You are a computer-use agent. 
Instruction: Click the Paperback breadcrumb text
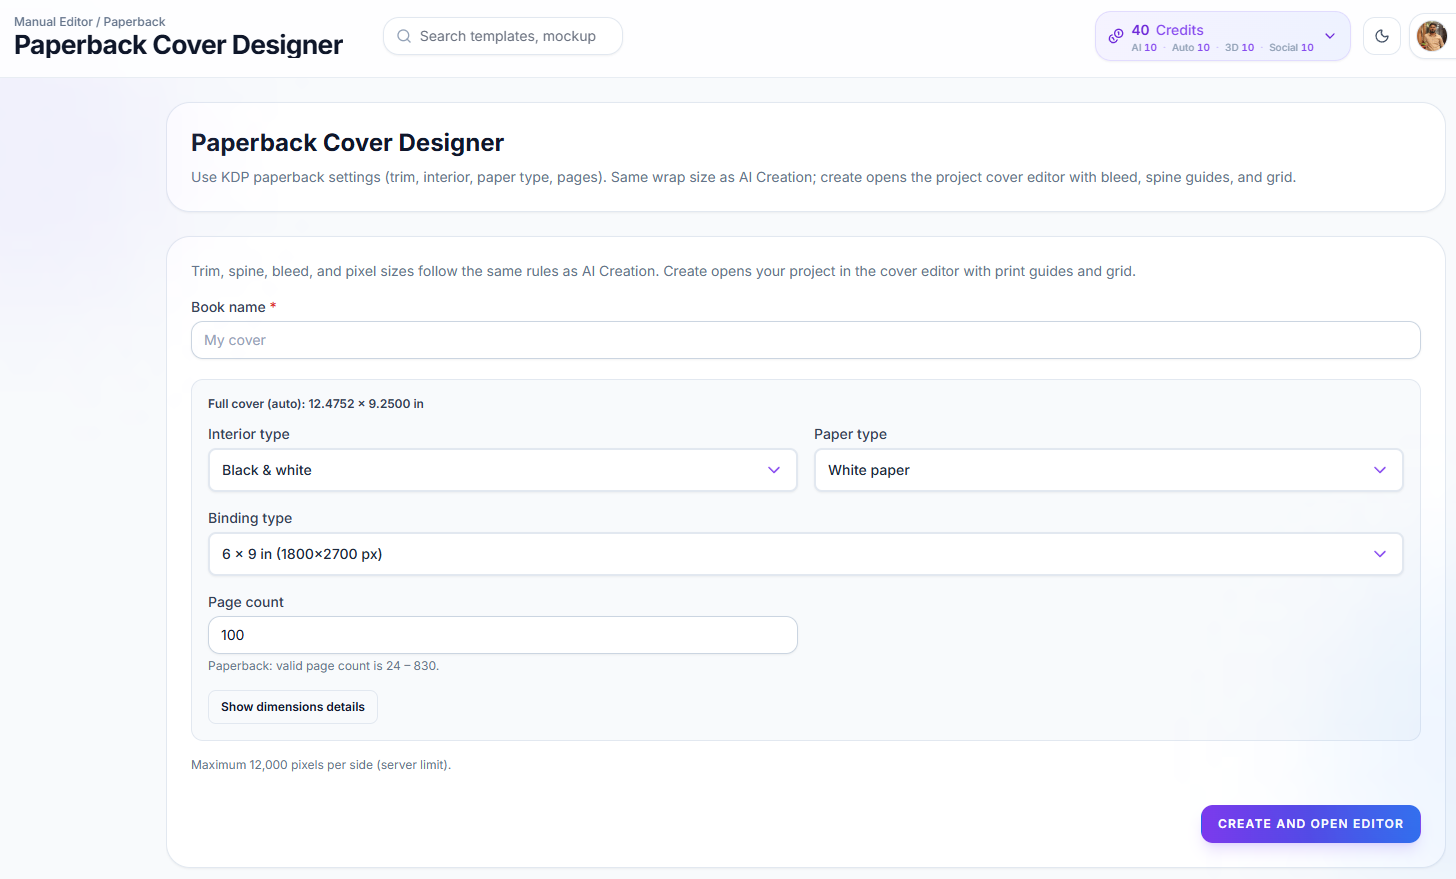coord(135,22)
